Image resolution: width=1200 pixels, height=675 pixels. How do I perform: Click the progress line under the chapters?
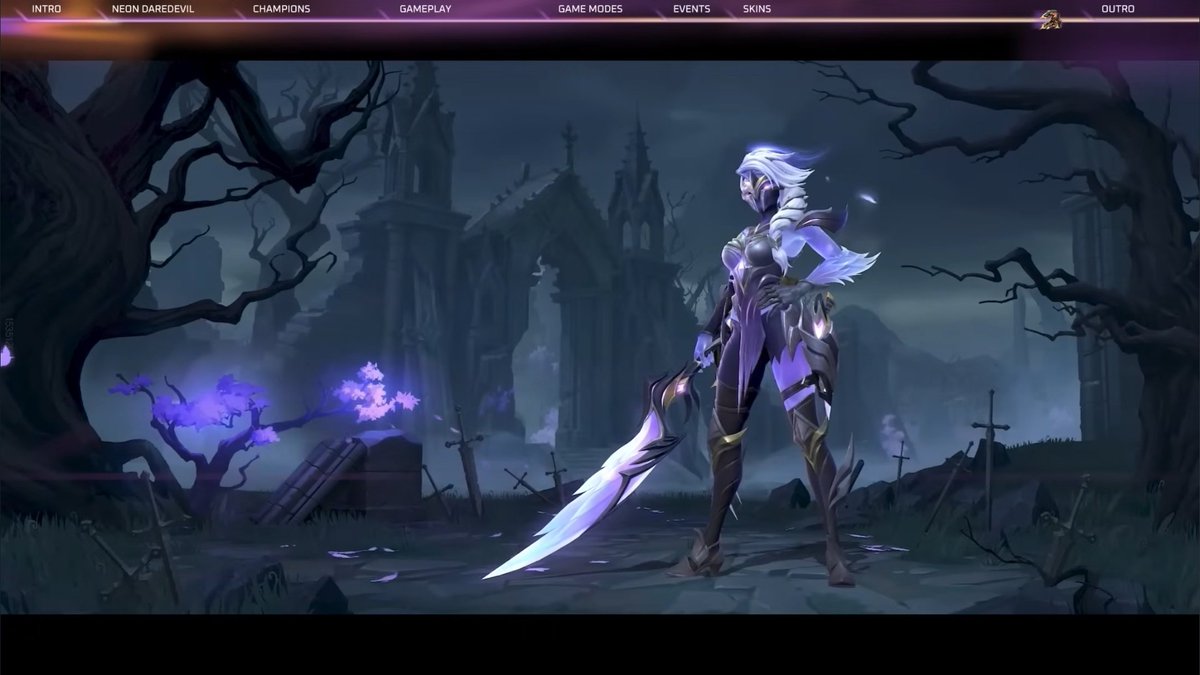point(600,22)
